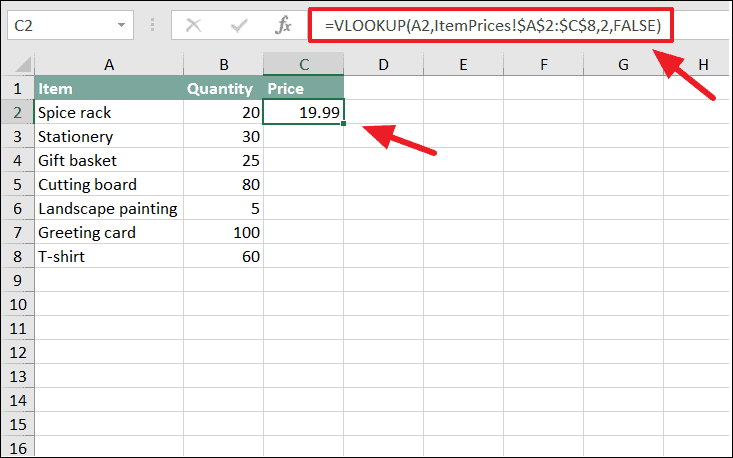This screenshot has height=458, width=733.
Task: Click the quantity cell showing 60
Action: [223, 256]
